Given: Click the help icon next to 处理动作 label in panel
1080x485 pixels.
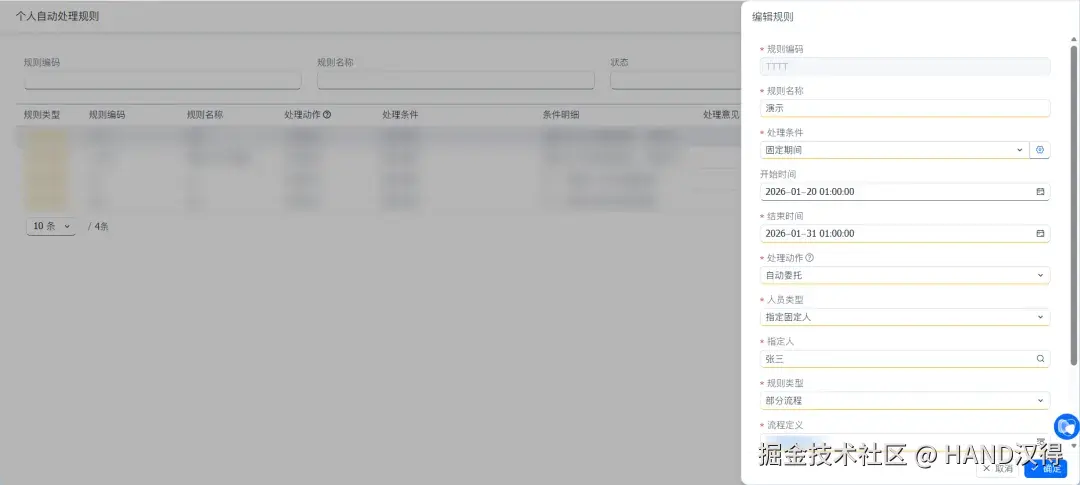Looking at the screenshot, I should [809, 258].
